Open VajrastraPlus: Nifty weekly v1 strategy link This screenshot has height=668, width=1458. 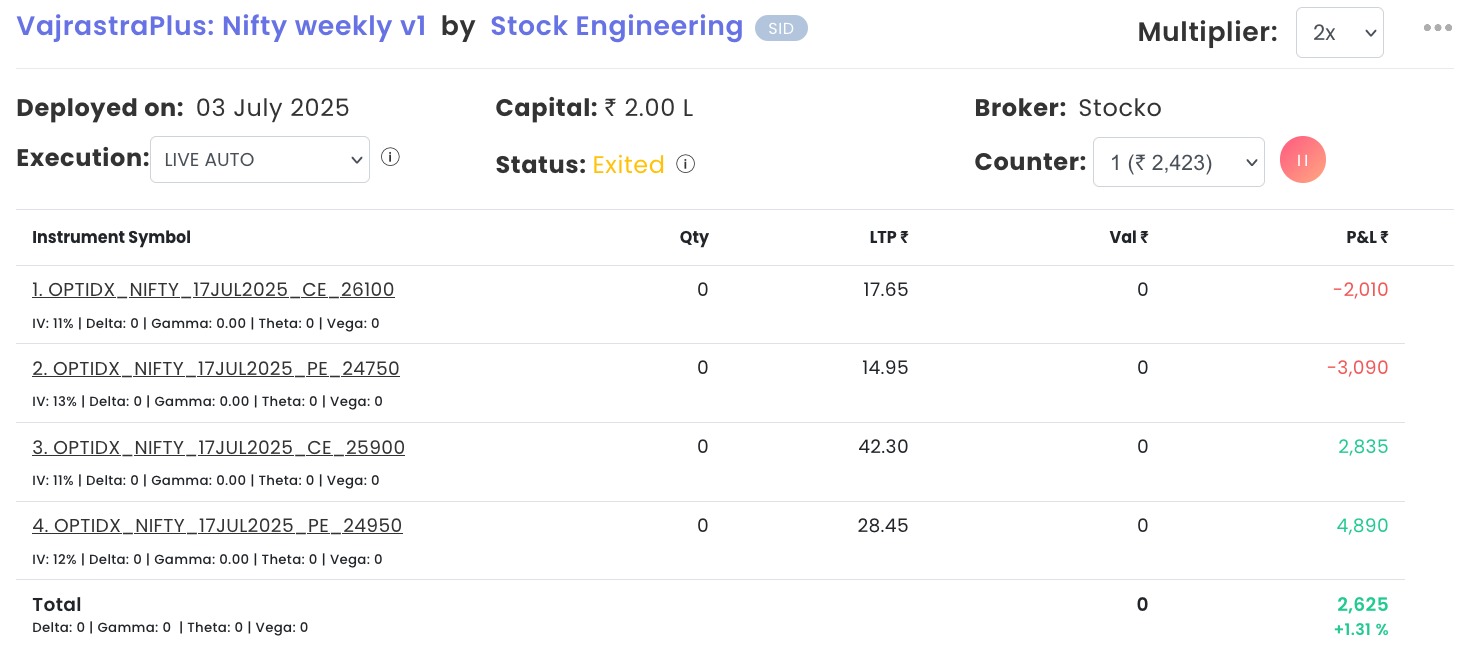[x=221, y=27]
